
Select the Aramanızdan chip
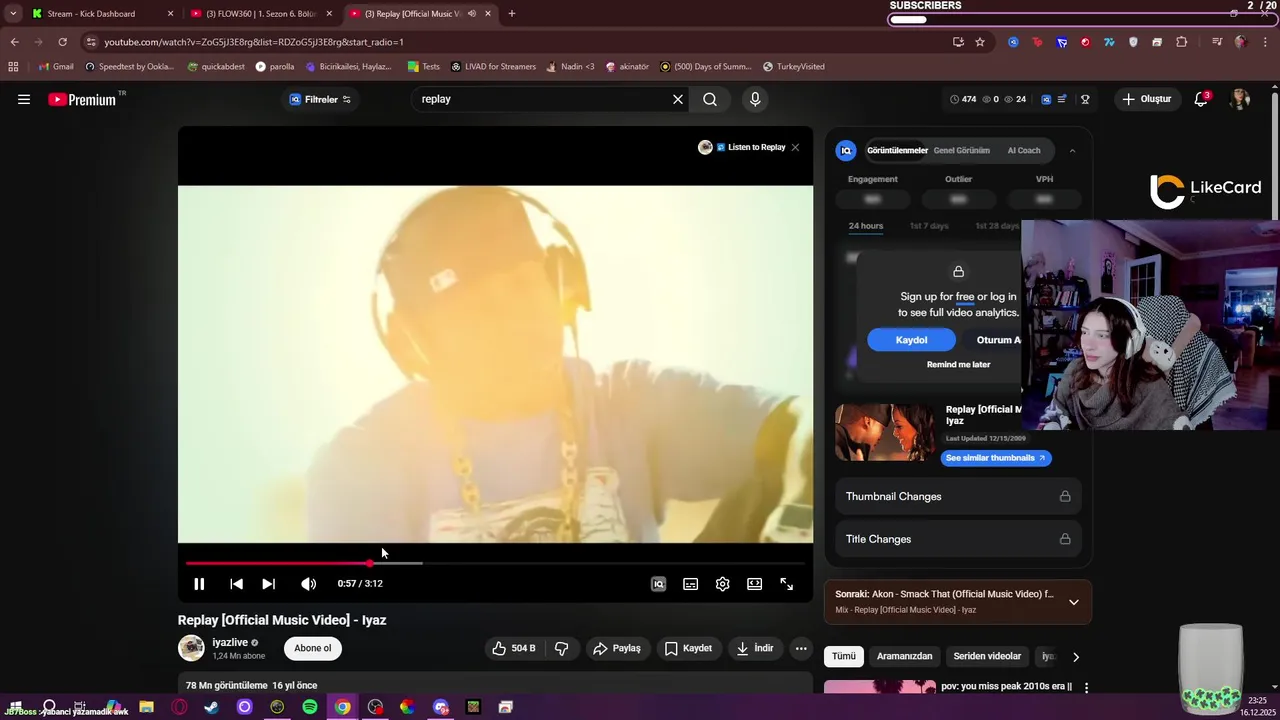pyautogui.click(x=904, y=656)
